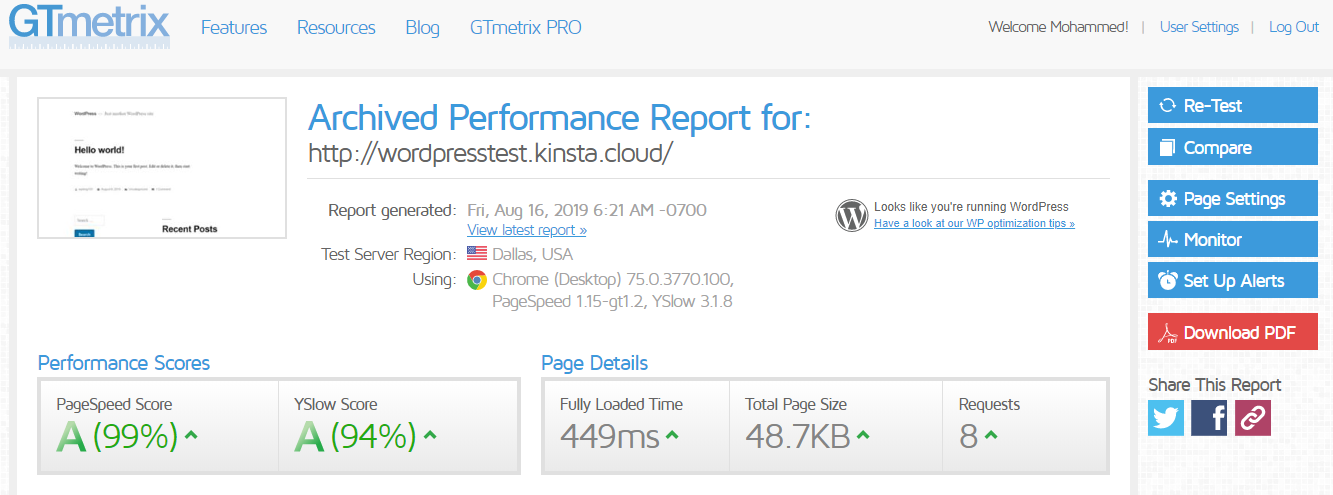The width and height of the screenshot is (1333, 495).
Task: Click the YSlow Score A (94%)
Action: (355, 436)
